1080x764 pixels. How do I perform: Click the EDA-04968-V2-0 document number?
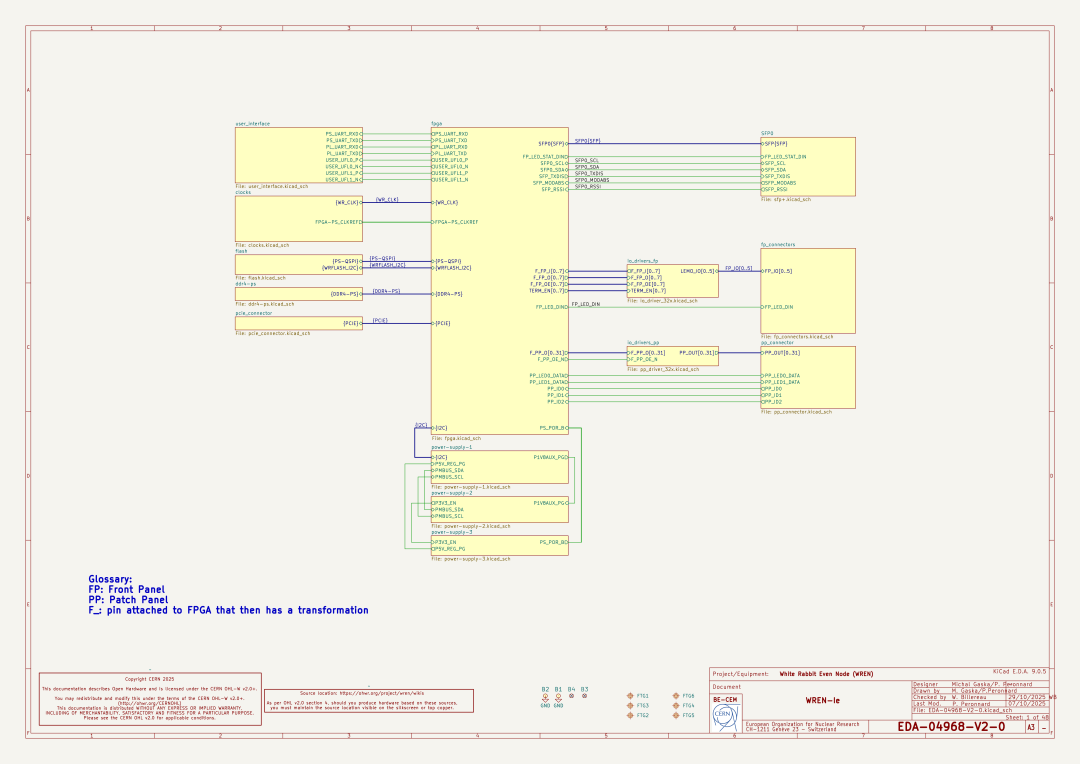951,727
